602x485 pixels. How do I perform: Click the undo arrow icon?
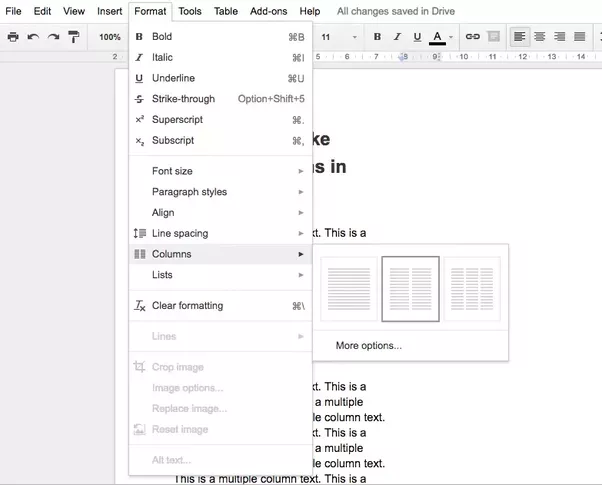point(33,37)
